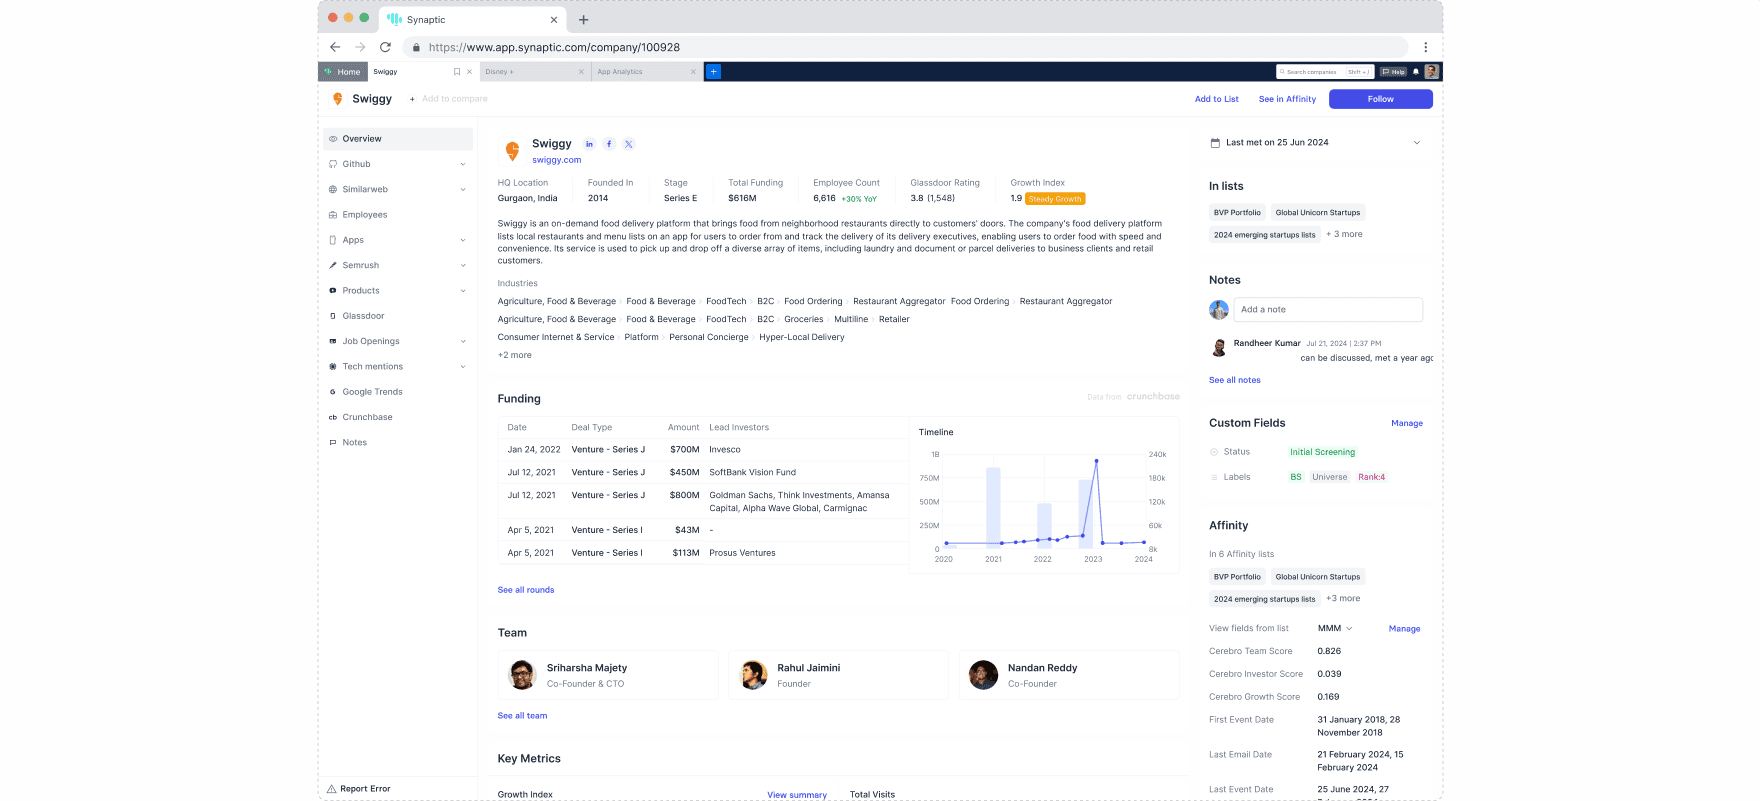
Task: Switch to the Home tab
Action: pos(343,72)
